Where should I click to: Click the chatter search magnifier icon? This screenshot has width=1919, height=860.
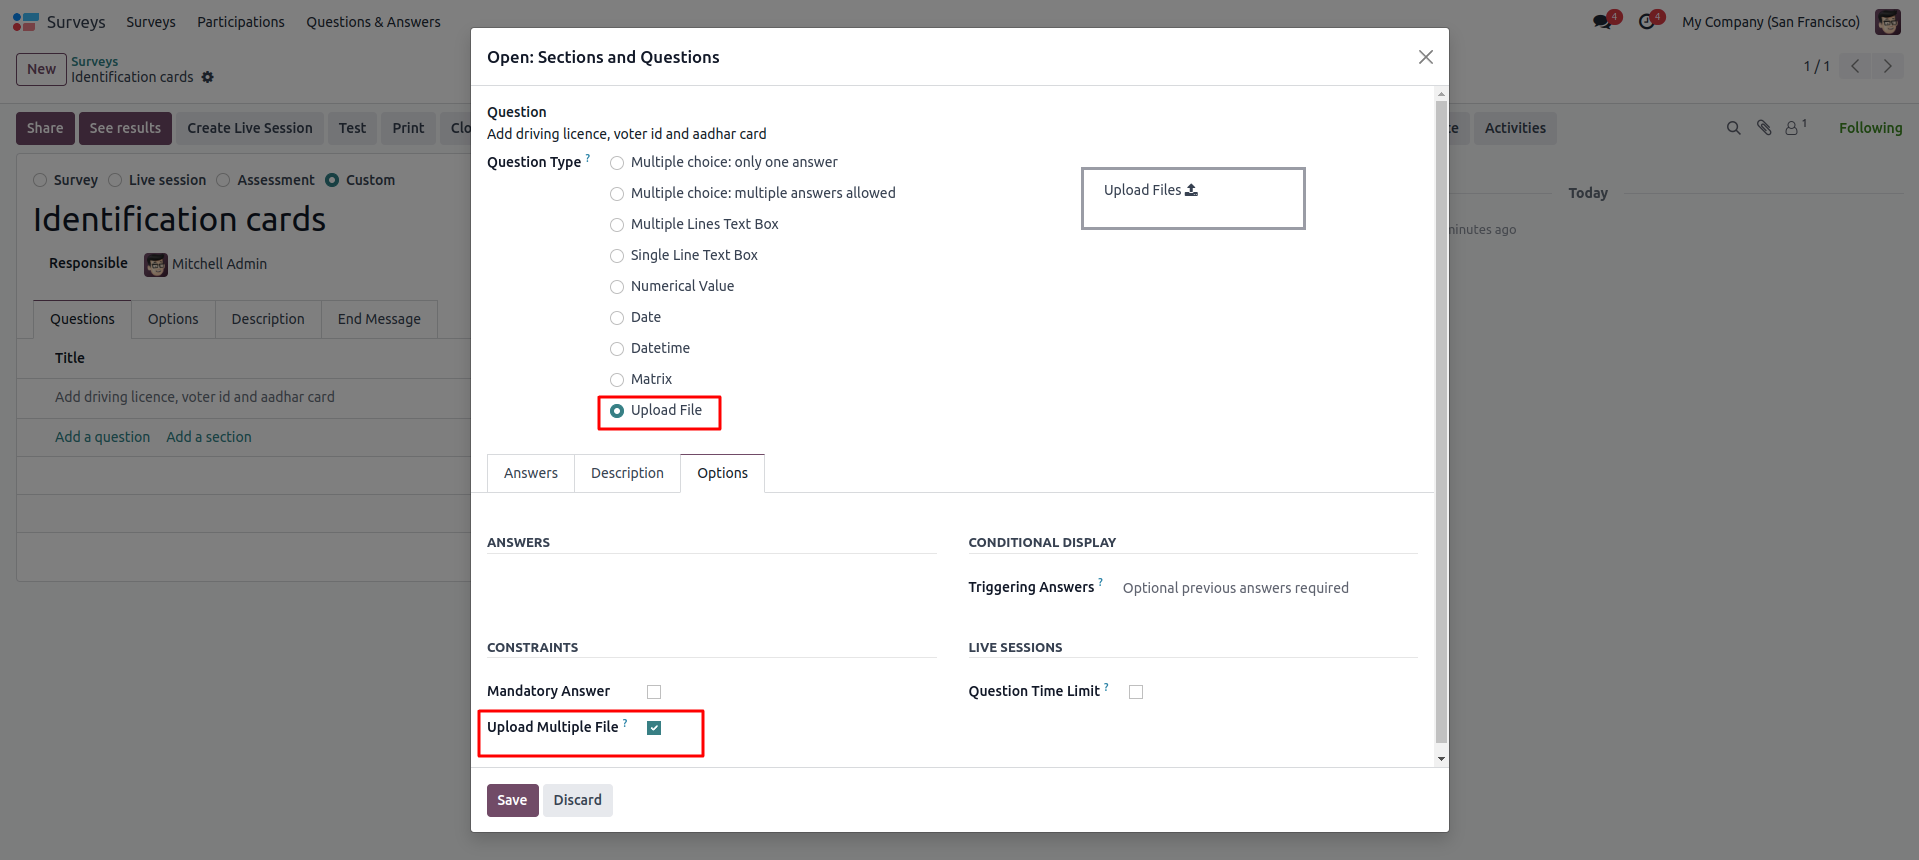click(x=1733, y=128)
